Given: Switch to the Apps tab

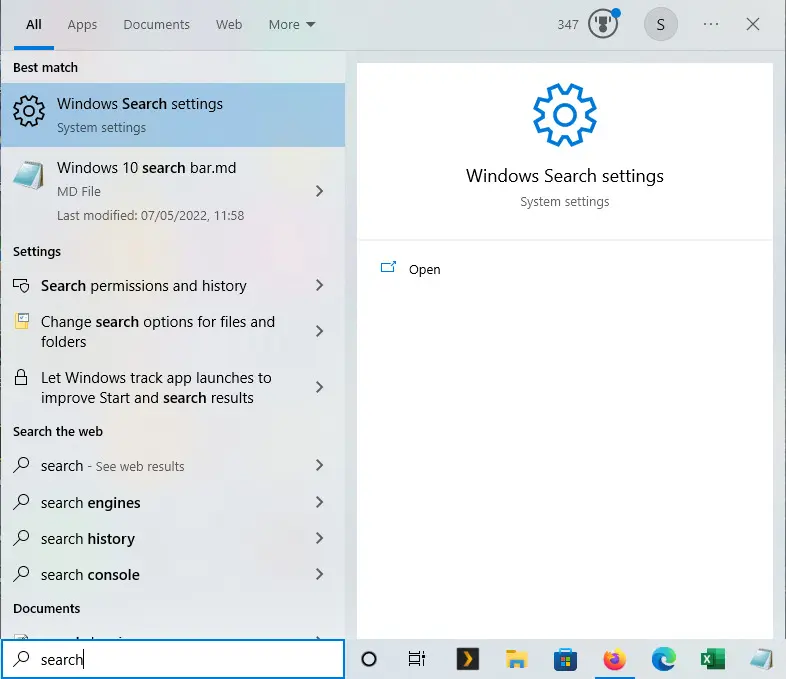Looking at the screenshot, I should pyautogui.click(x=82, y=25).
